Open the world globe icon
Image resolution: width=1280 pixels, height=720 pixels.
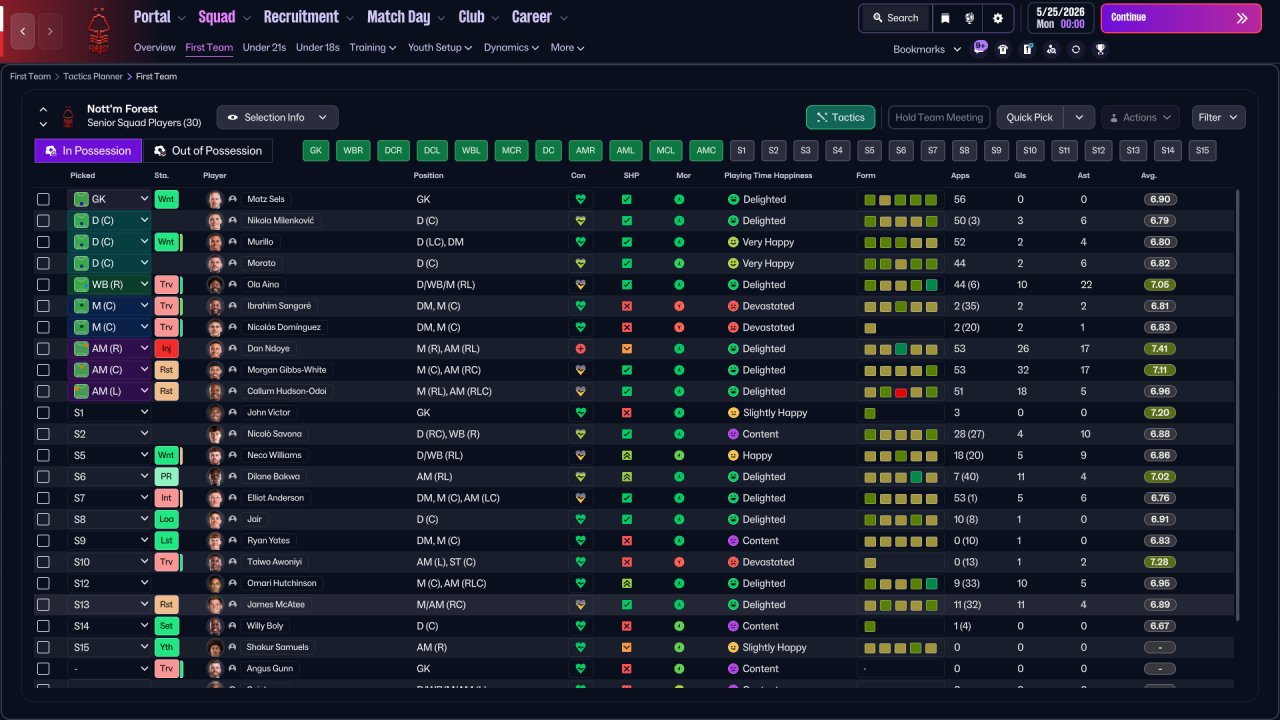point(970,18)
